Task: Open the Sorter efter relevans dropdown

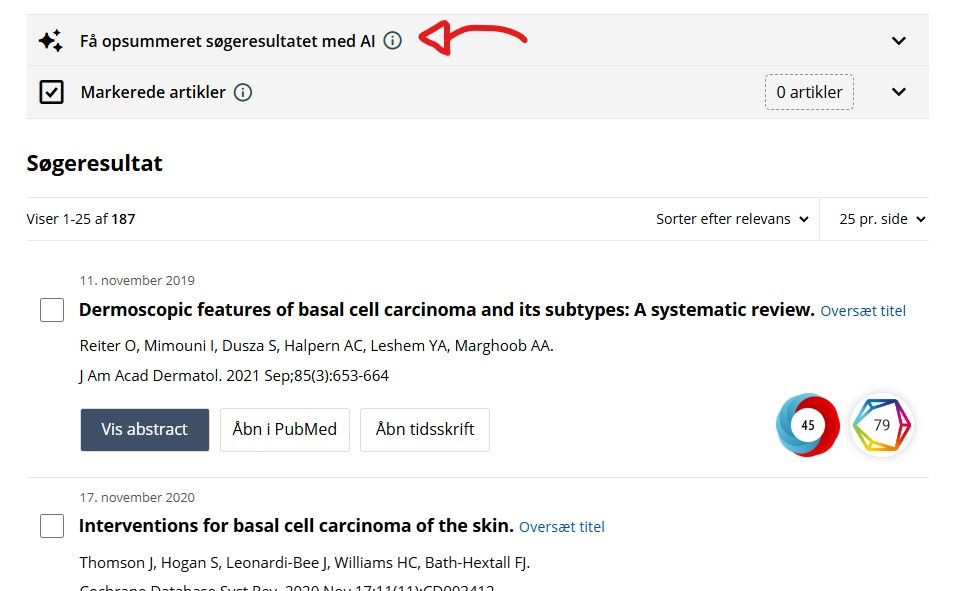Action: [x=733, y=219]
